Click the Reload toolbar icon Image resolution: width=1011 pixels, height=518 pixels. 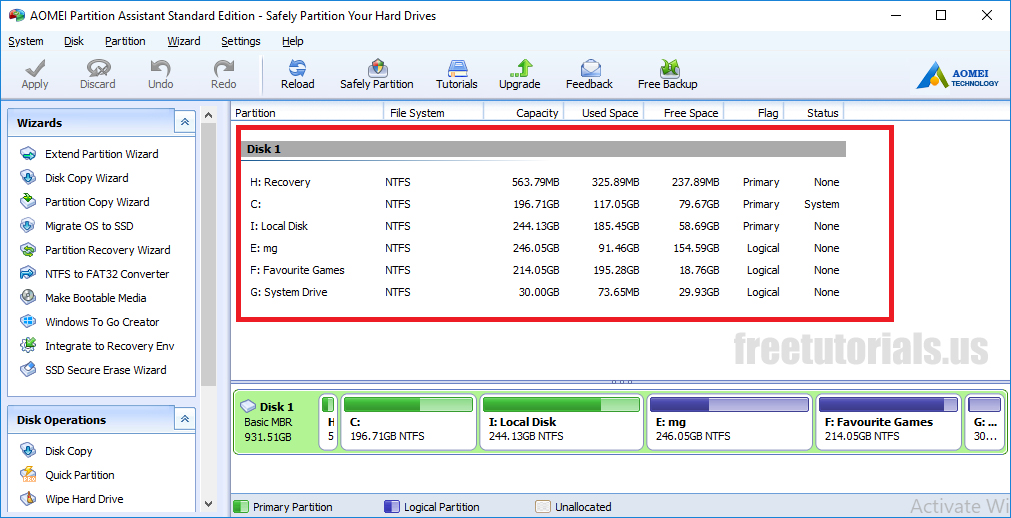coord(297,69)
